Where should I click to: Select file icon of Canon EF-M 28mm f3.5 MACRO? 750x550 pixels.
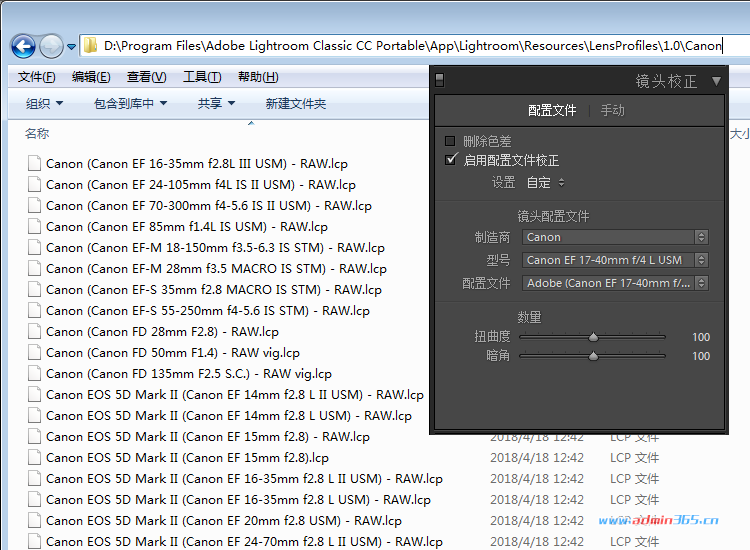point(34,268)
